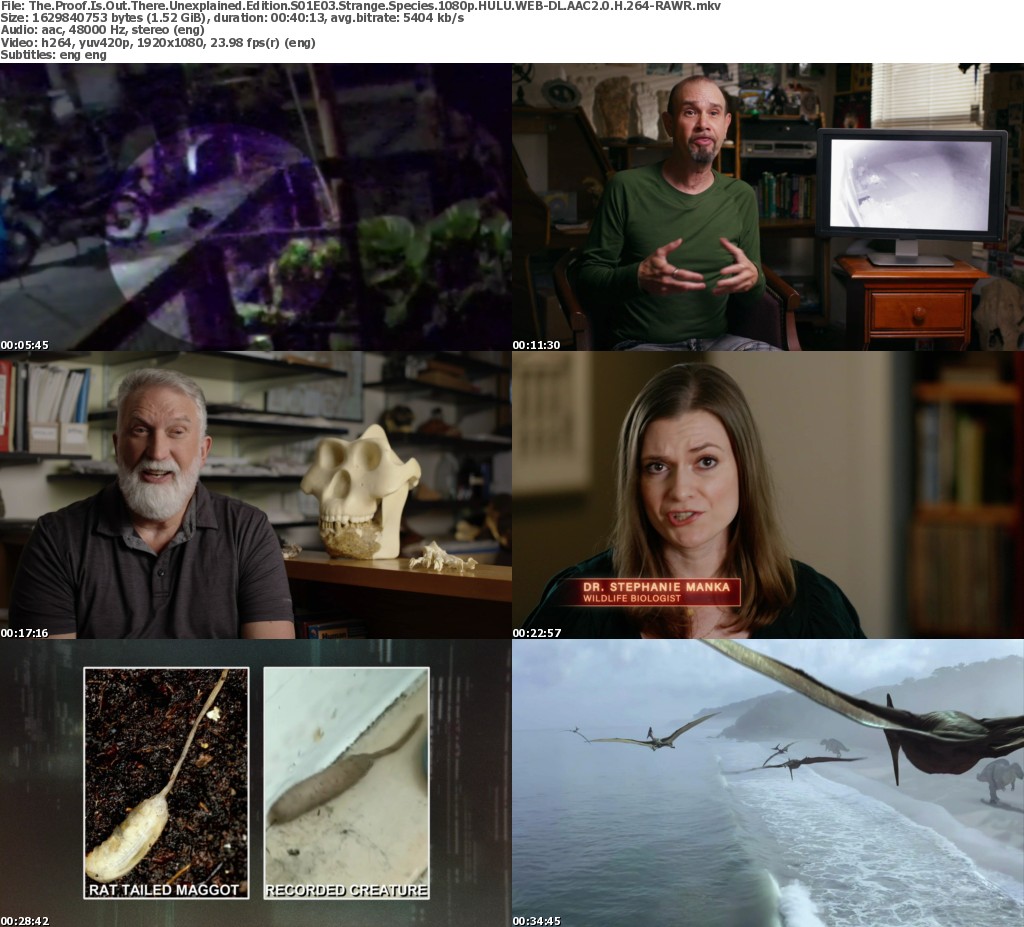Click the Dr. Stephanie Manka thumbnail
Screen dimensions: 1024x927
[768, 495]
